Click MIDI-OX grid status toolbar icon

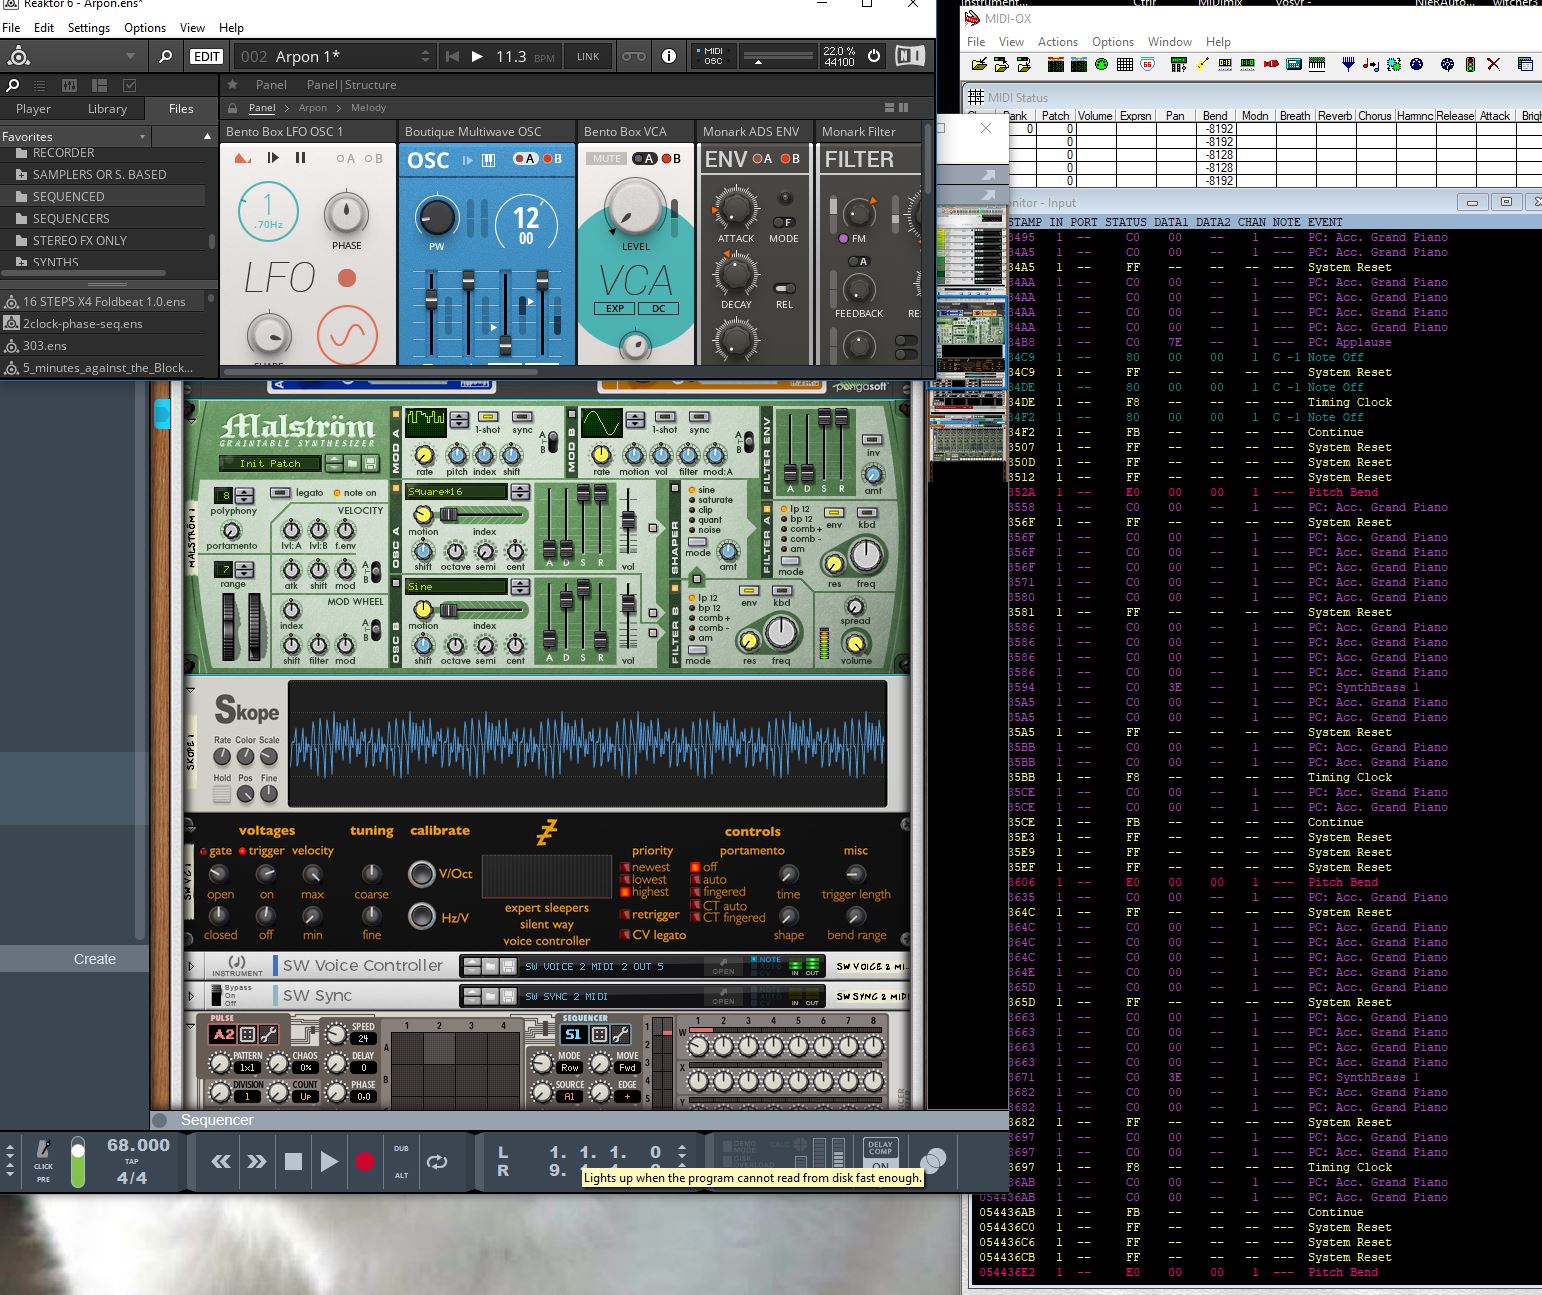pyautogui.click(x=1124, y=65)
